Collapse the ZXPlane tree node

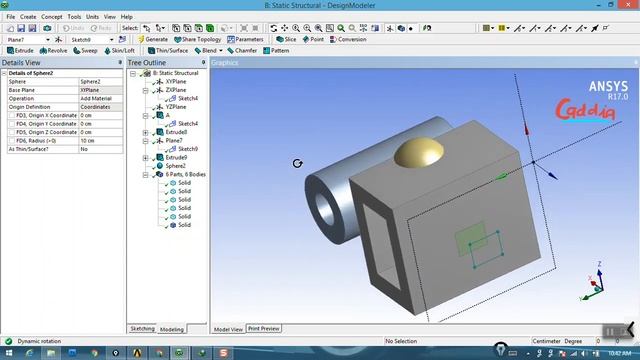coord(145,90)
